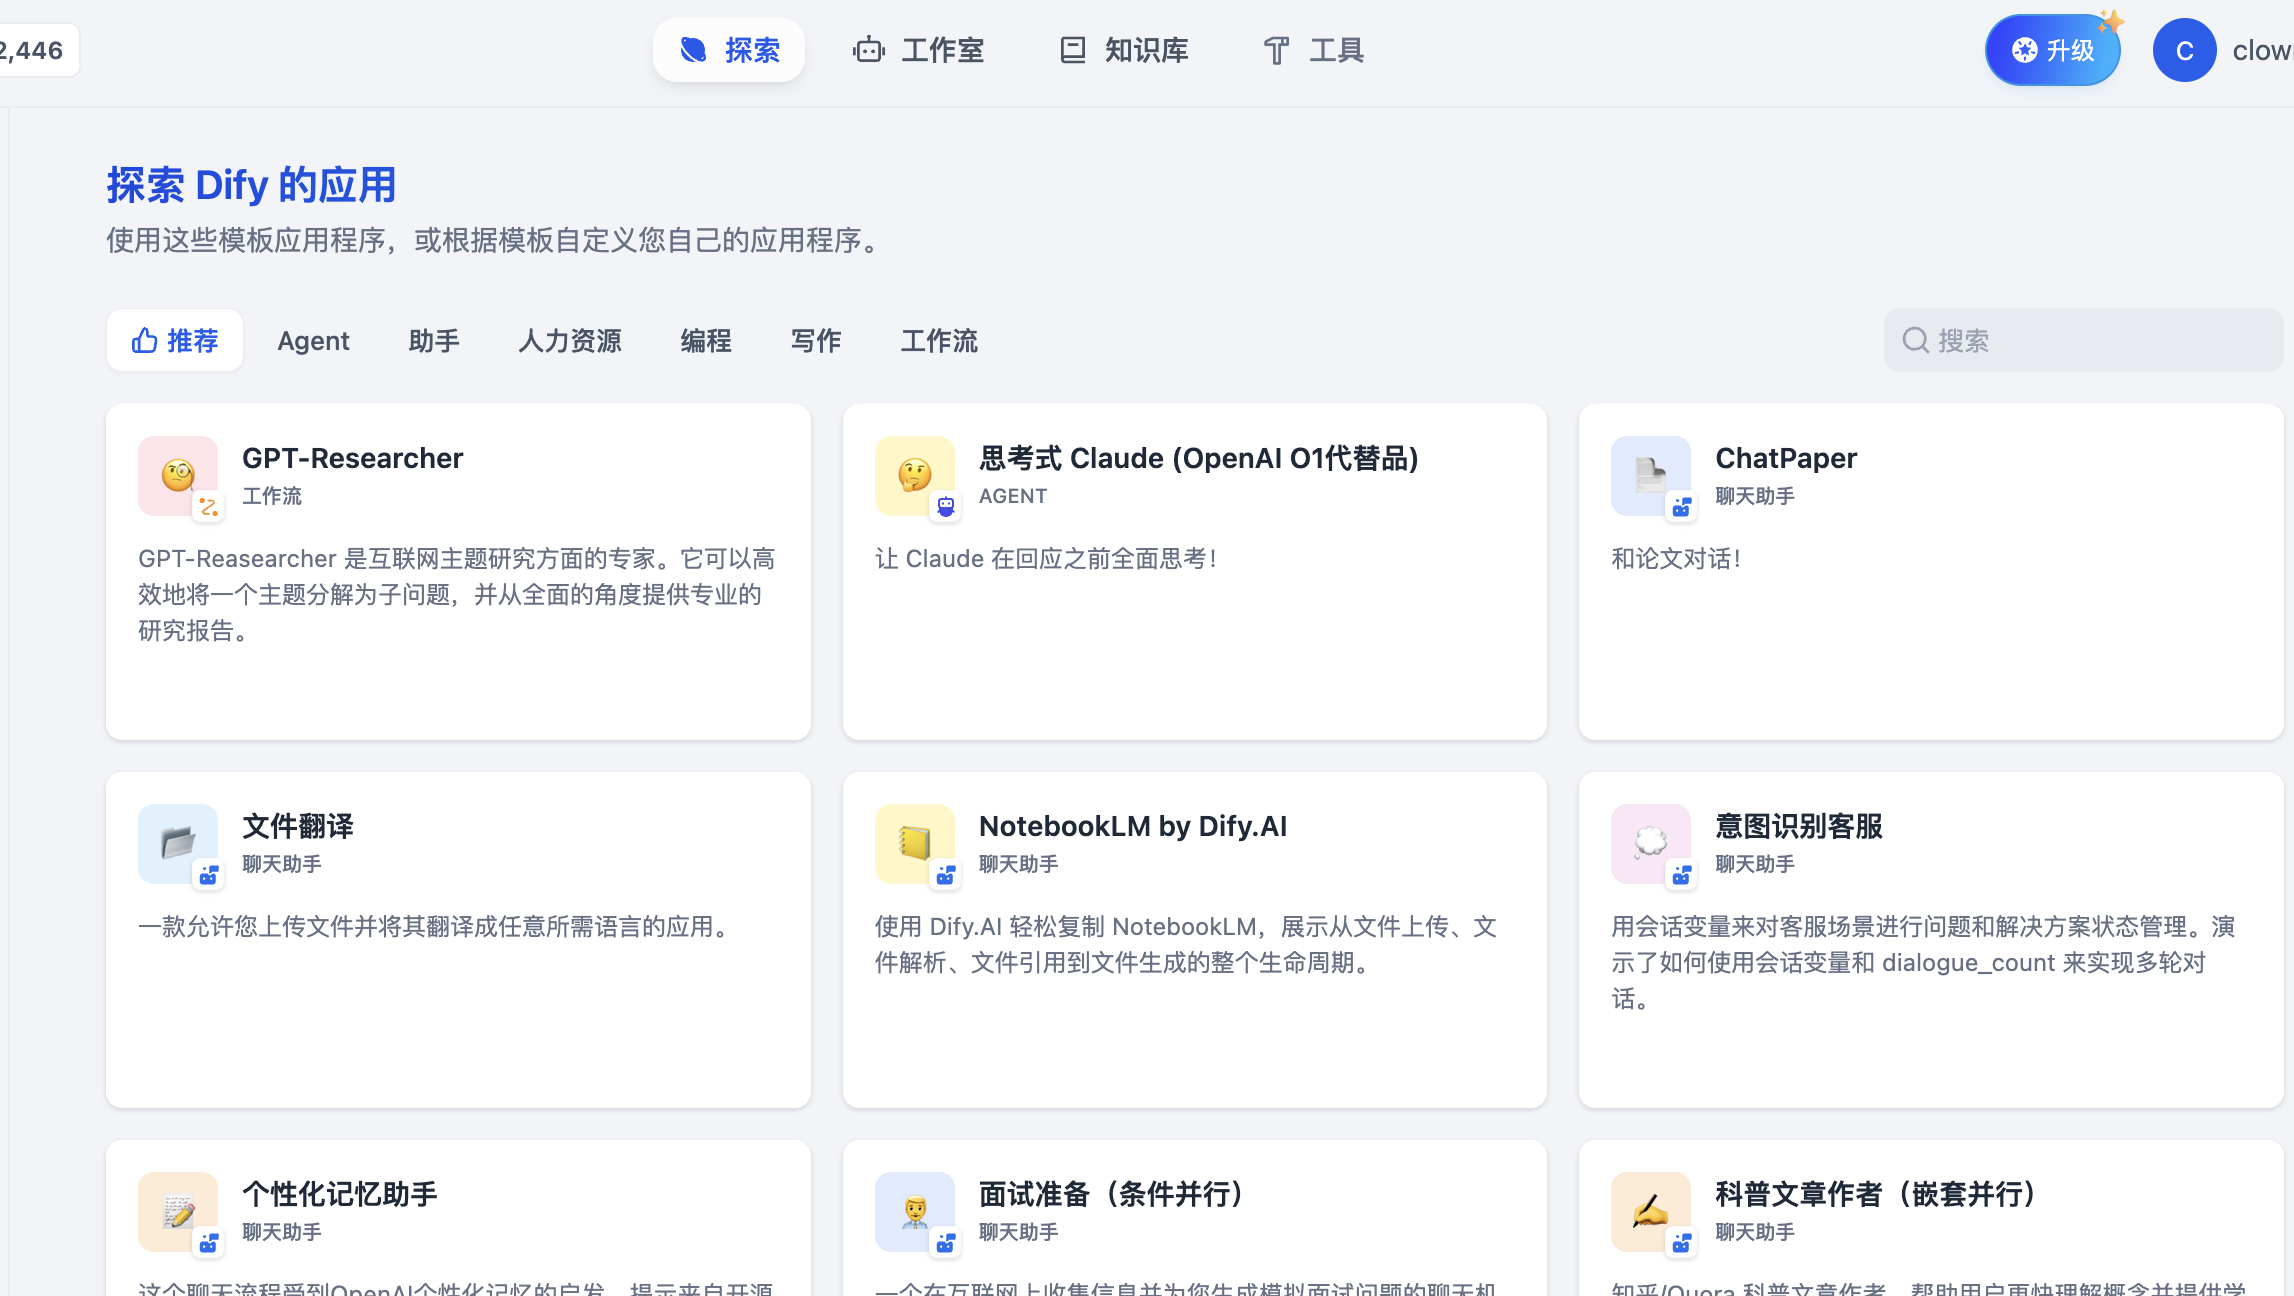Filter apps by 助手 category
The image size is (2294, 1296).
coord(434,341)
